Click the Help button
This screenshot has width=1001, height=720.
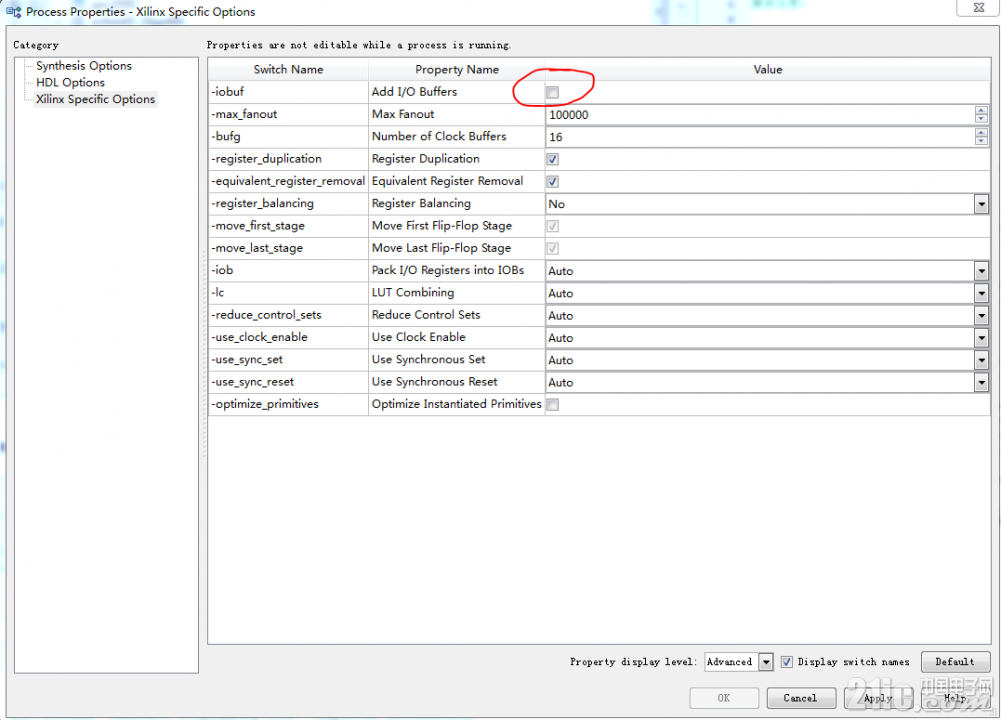click(955, 698)
